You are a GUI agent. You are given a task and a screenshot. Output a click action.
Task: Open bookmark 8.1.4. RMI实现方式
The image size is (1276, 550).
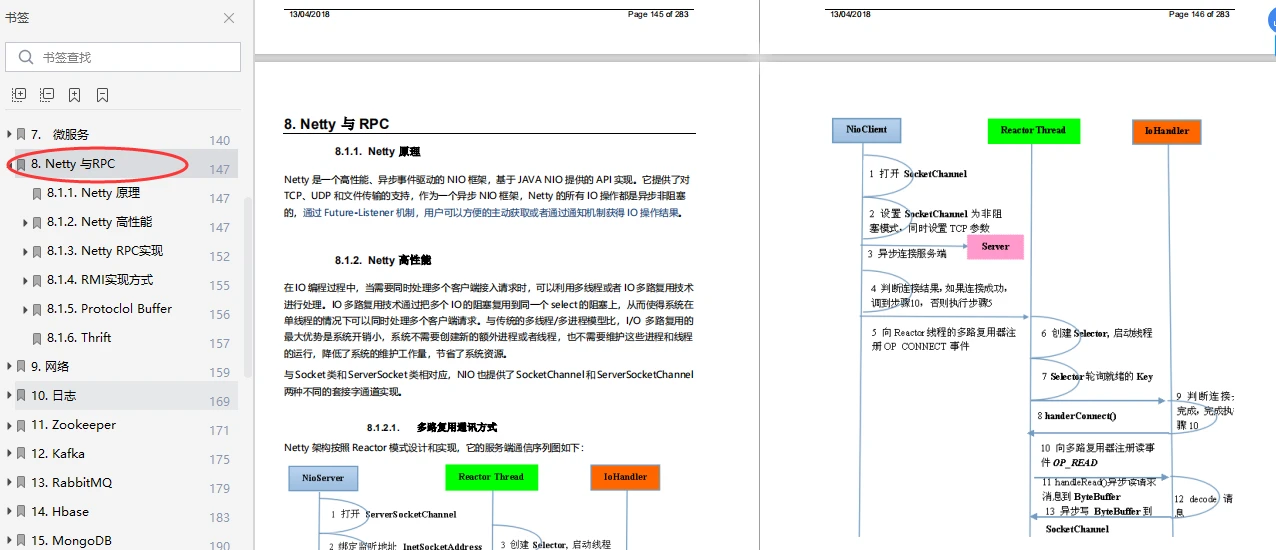coord(100,280)
